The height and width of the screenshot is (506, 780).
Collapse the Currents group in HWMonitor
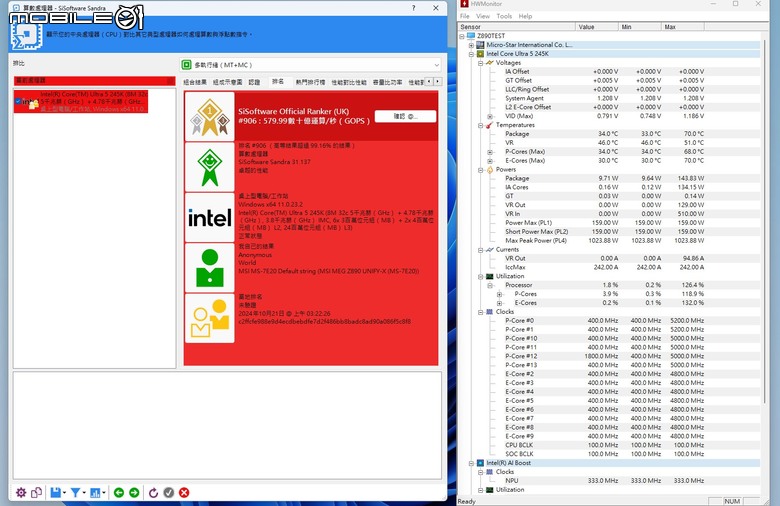pos(481,250)
